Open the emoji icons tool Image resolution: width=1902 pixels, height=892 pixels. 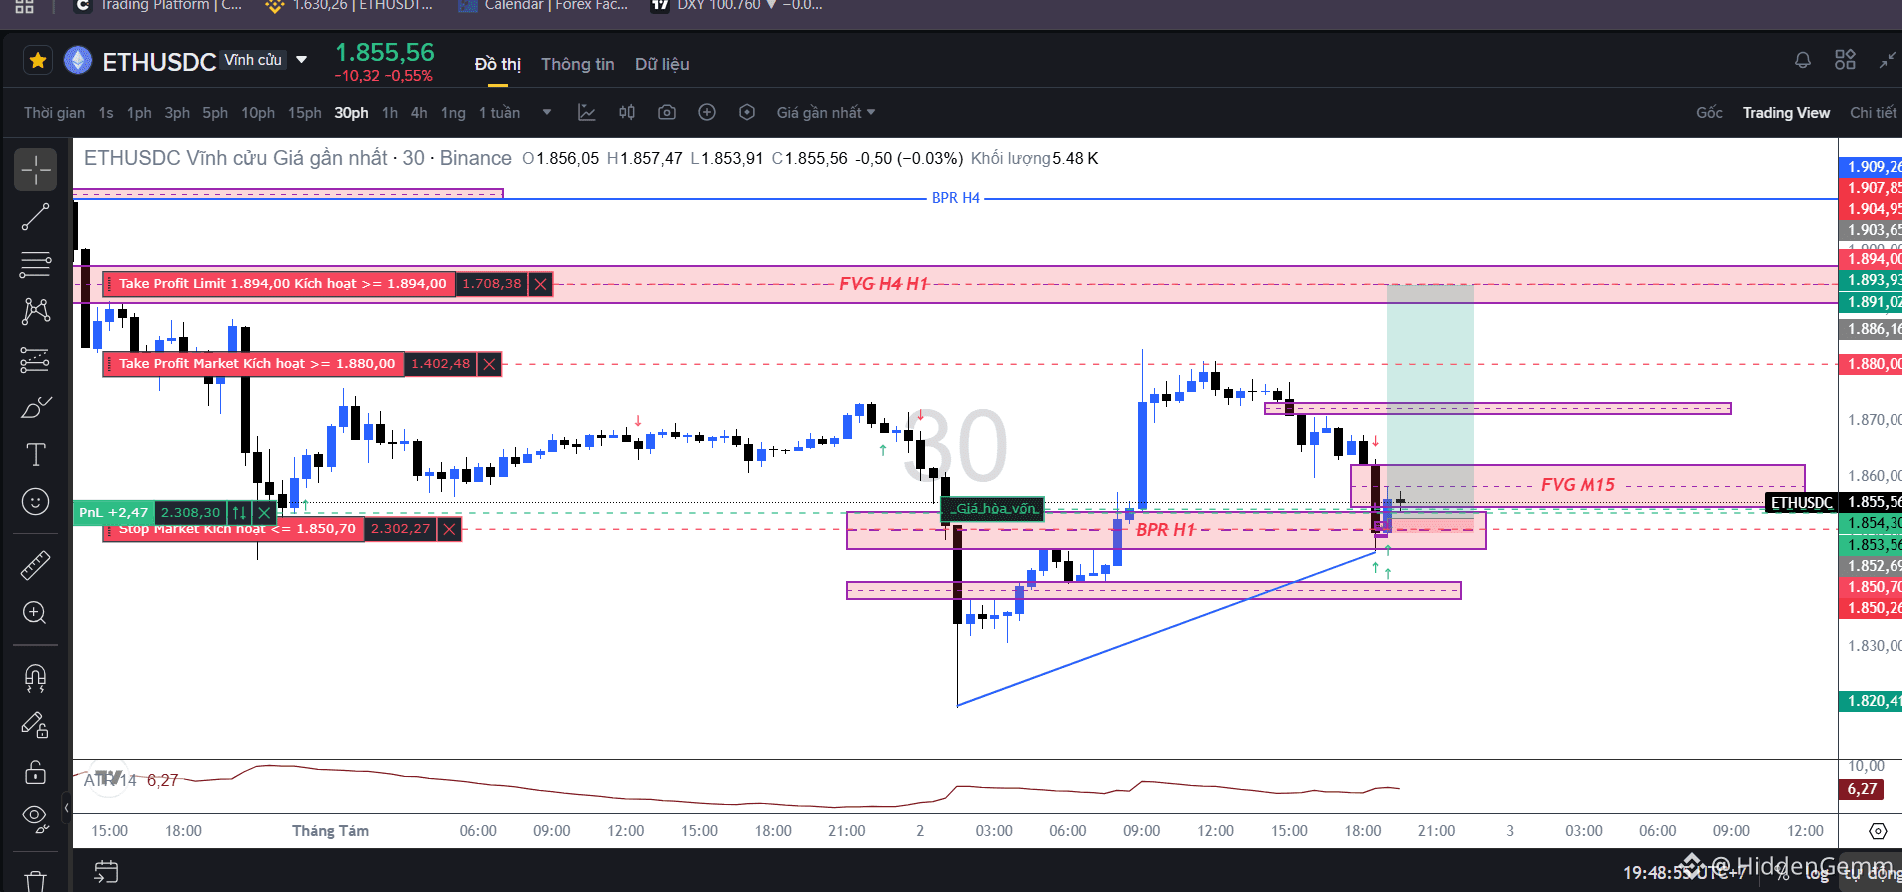coord(35,501)
